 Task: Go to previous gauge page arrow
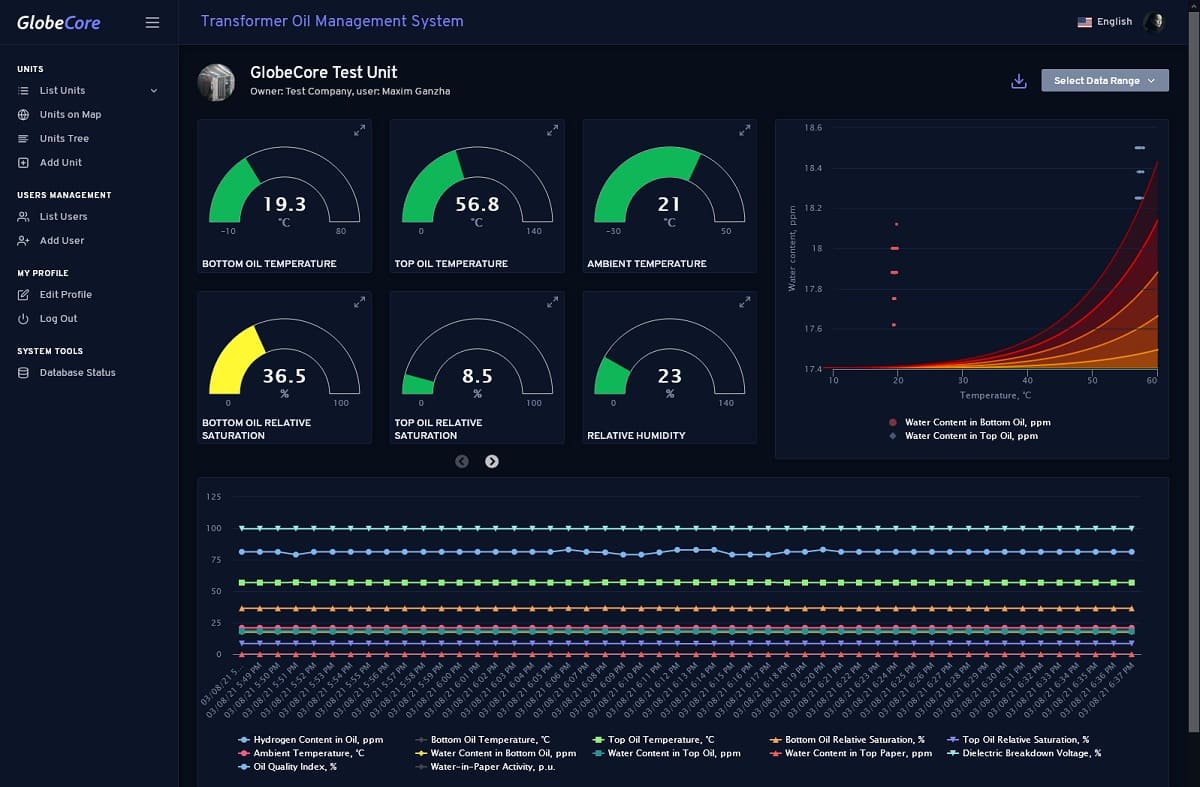462,461
